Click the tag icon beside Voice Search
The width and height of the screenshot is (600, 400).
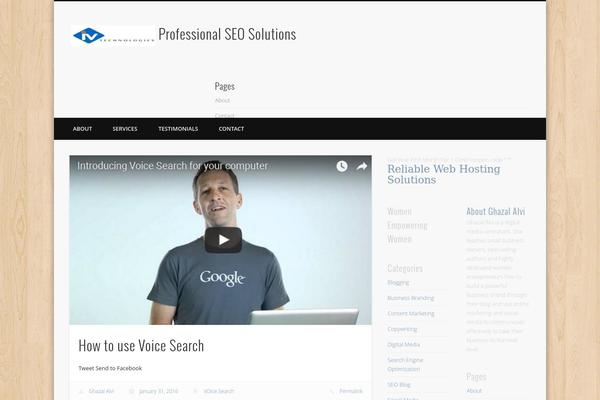tap(196, 391)
